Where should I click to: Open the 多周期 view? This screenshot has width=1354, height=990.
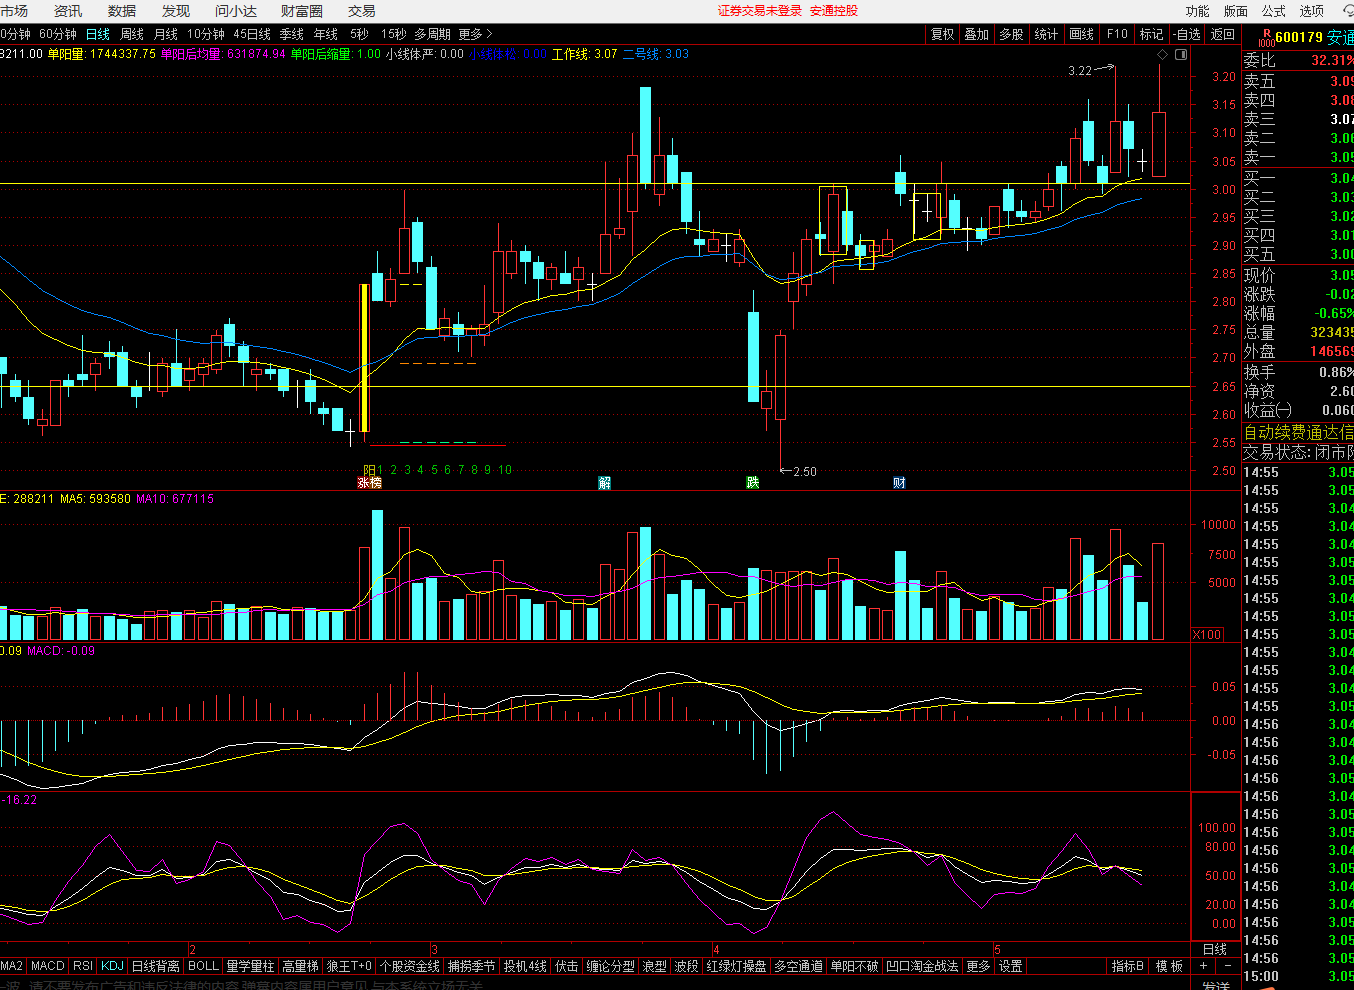point(433,34)
